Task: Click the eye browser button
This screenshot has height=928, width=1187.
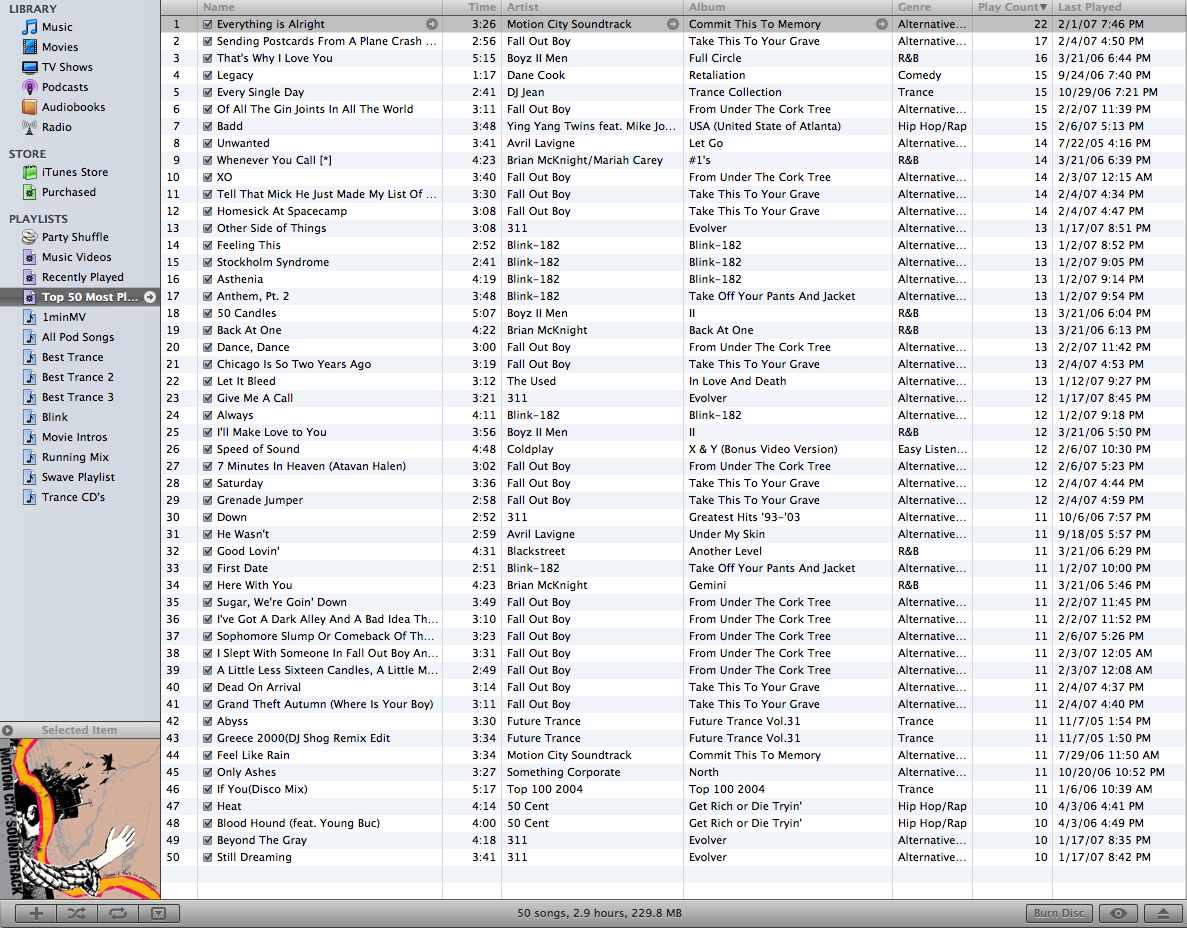Action: point(1118,913)
